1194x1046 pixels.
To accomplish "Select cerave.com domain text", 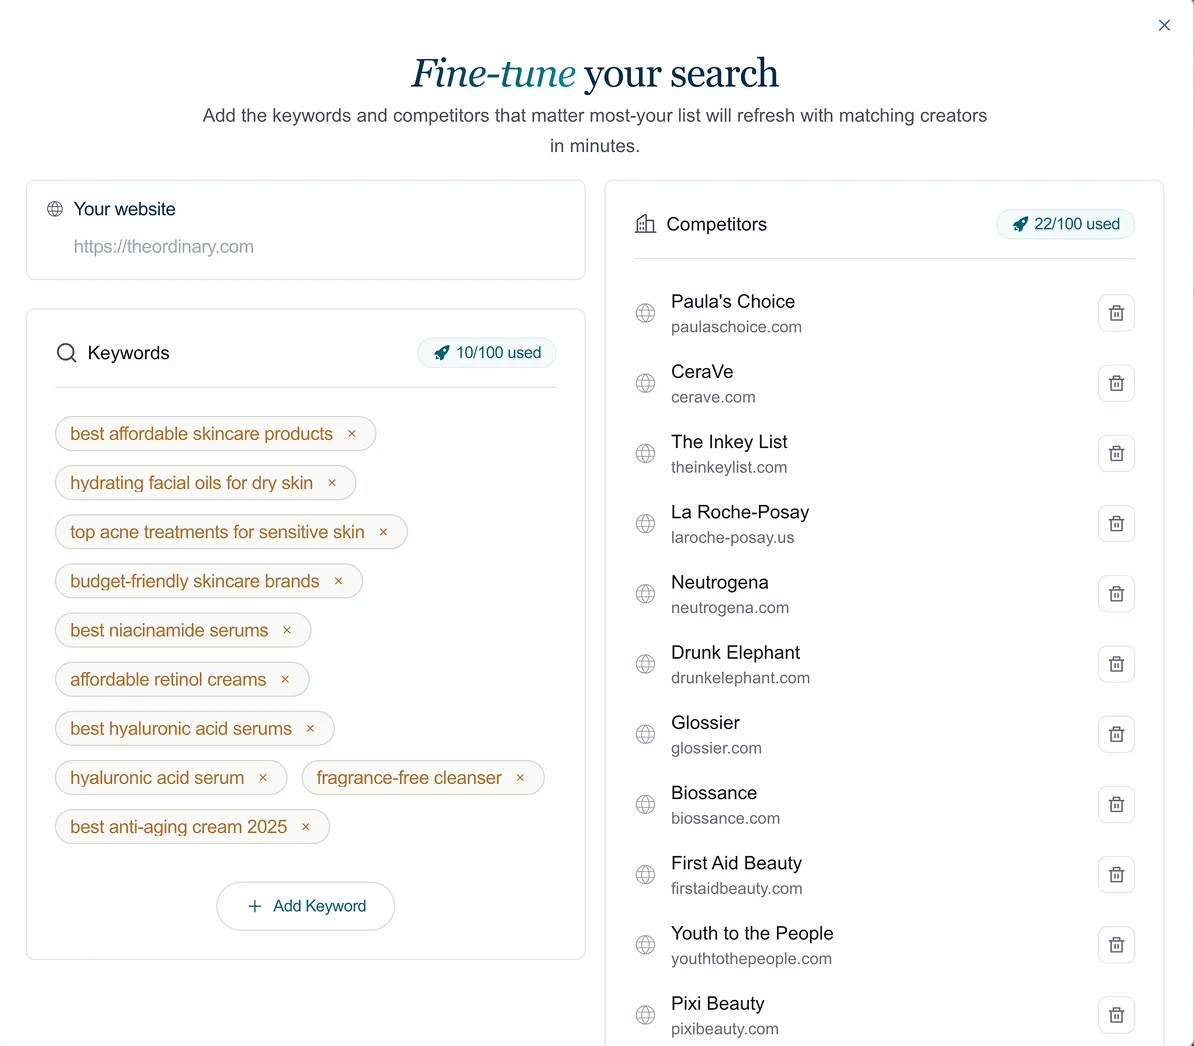I will coord(713,397).
